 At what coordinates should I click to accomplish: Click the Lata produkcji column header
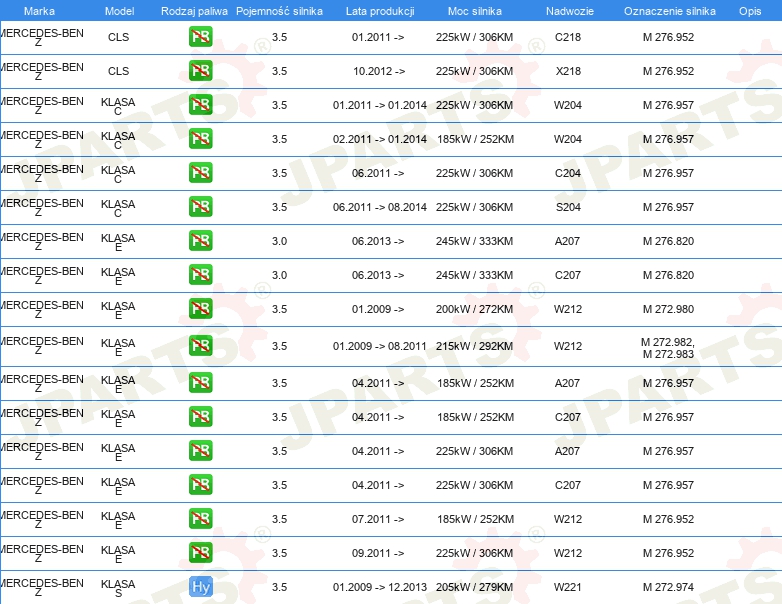[379, 10]
